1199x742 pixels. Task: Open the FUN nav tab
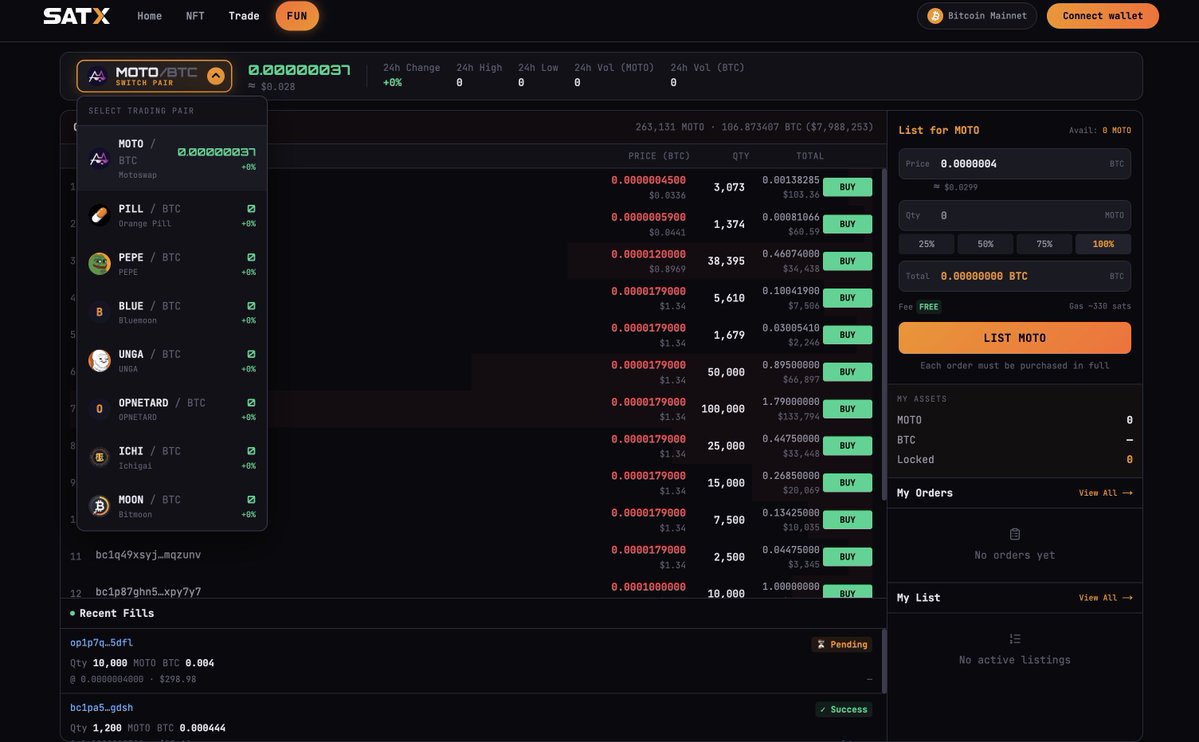click(297, 16)
